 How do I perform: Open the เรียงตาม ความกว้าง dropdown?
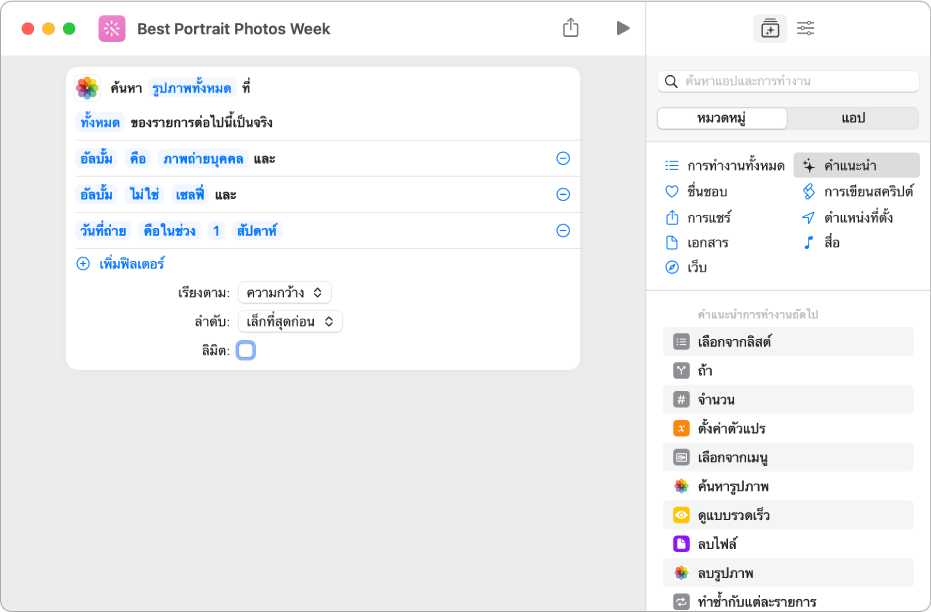284,293
